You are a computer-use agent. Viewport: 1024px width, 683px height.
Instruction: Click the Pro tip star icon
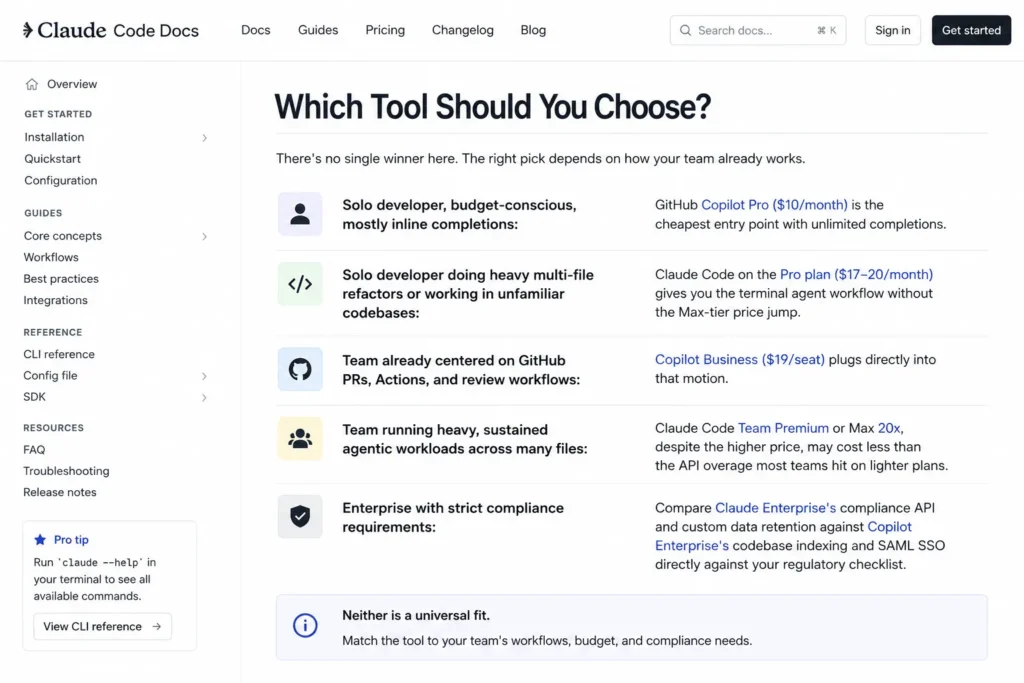[40, 539]
